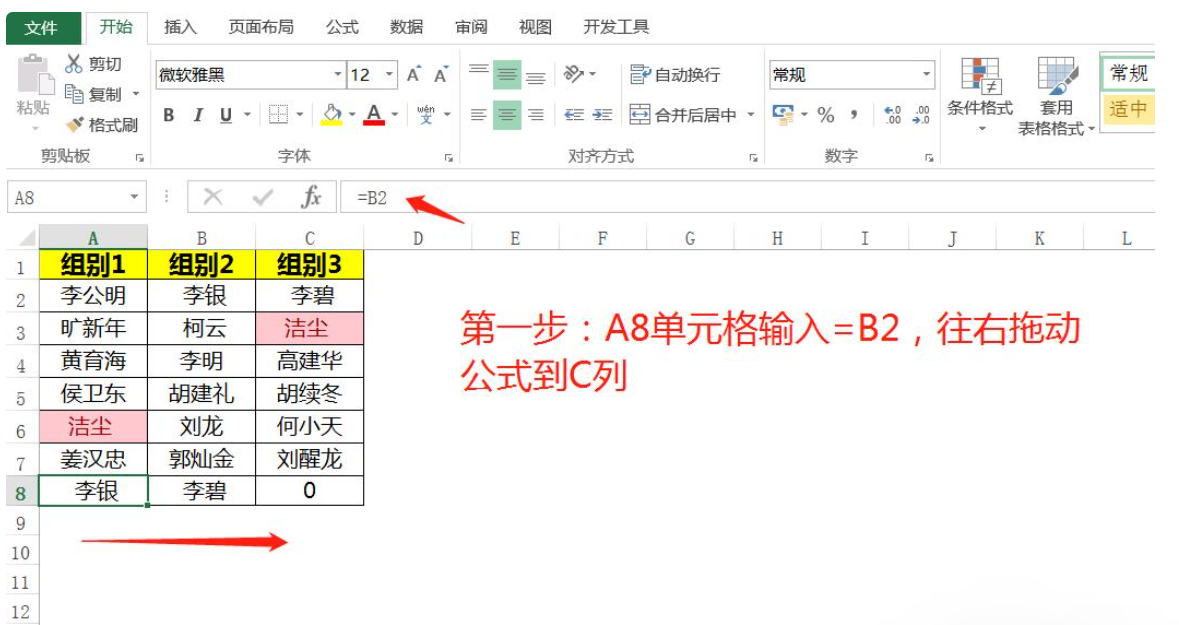Click the Insert Function fx icon

pos(311,197)
